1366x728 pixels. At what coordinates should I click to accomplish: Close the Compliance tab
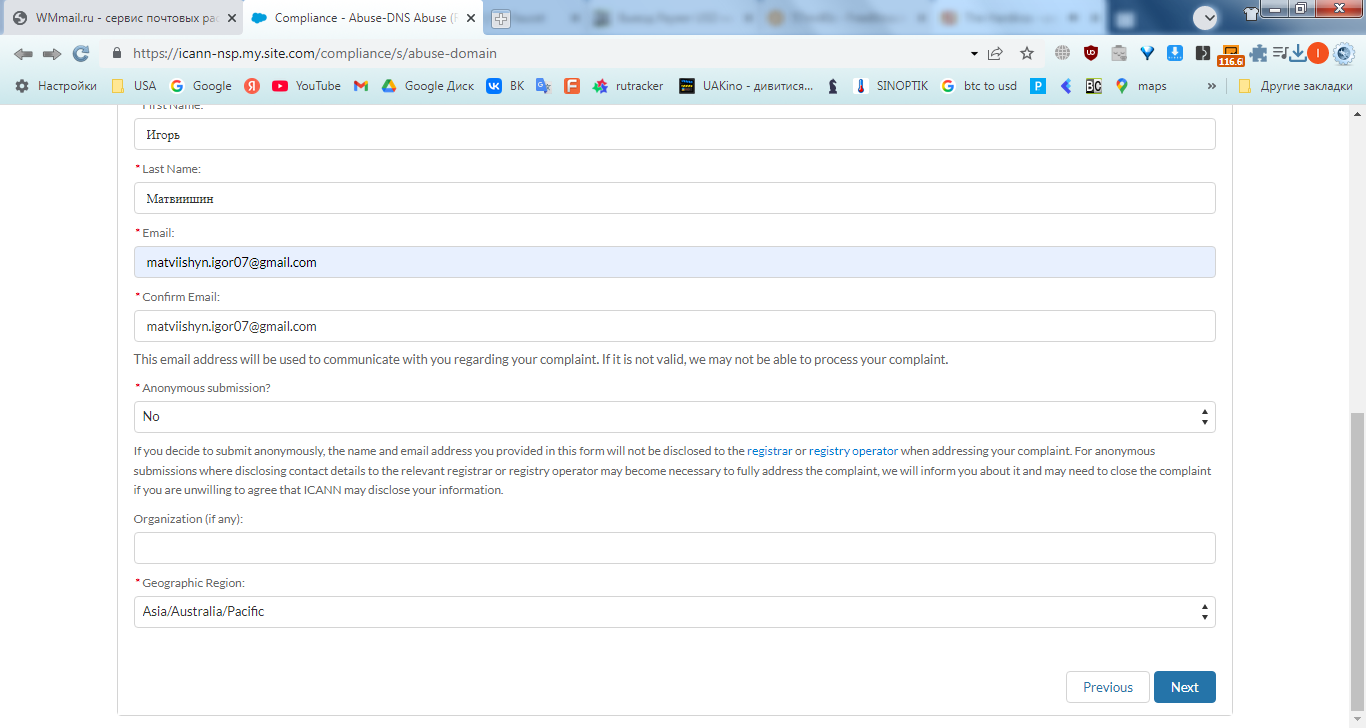pos(472,18)
